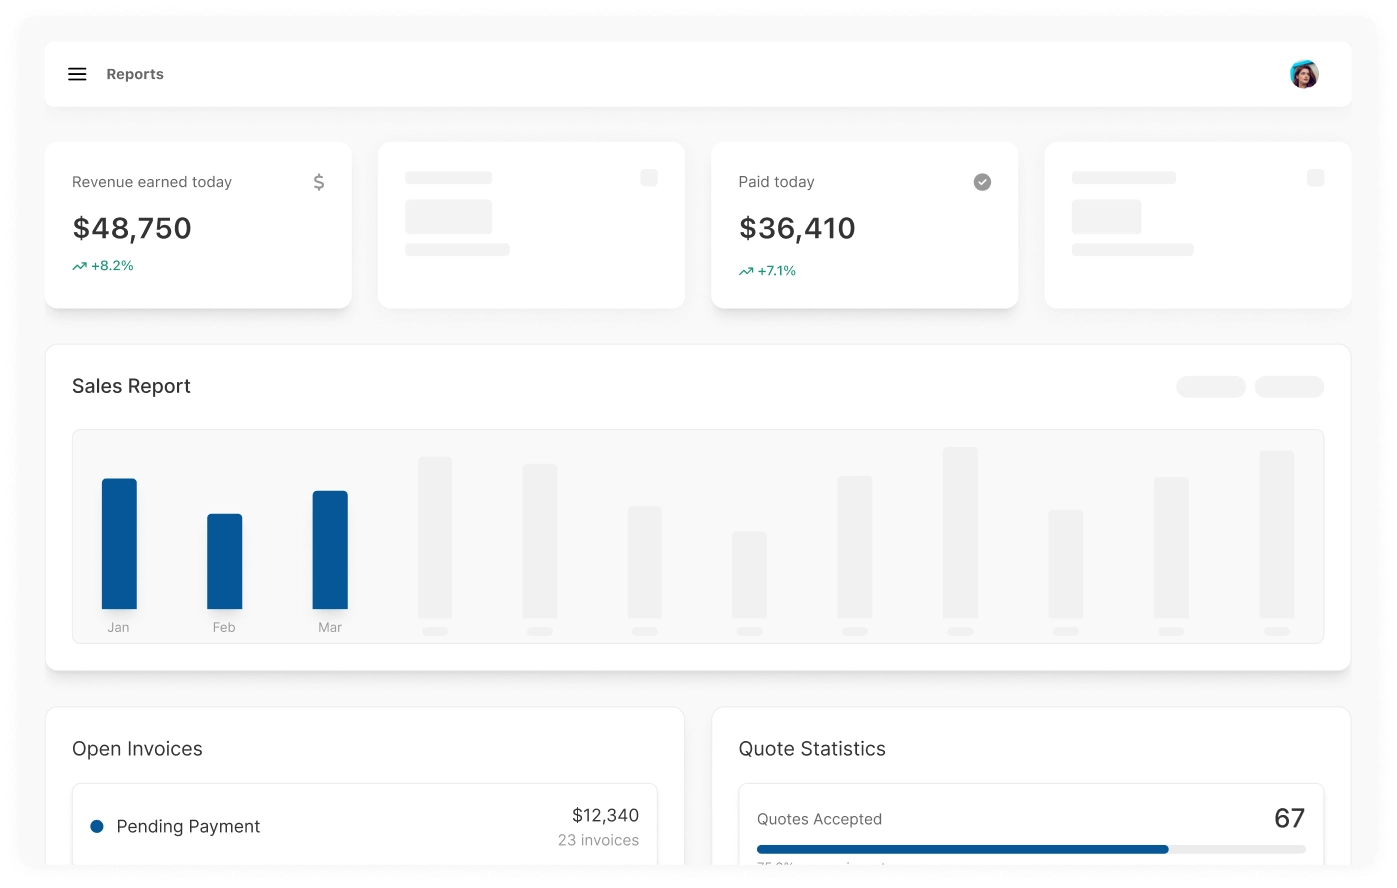
Task: Click the Sales Report heading
Action: point(131,386)
